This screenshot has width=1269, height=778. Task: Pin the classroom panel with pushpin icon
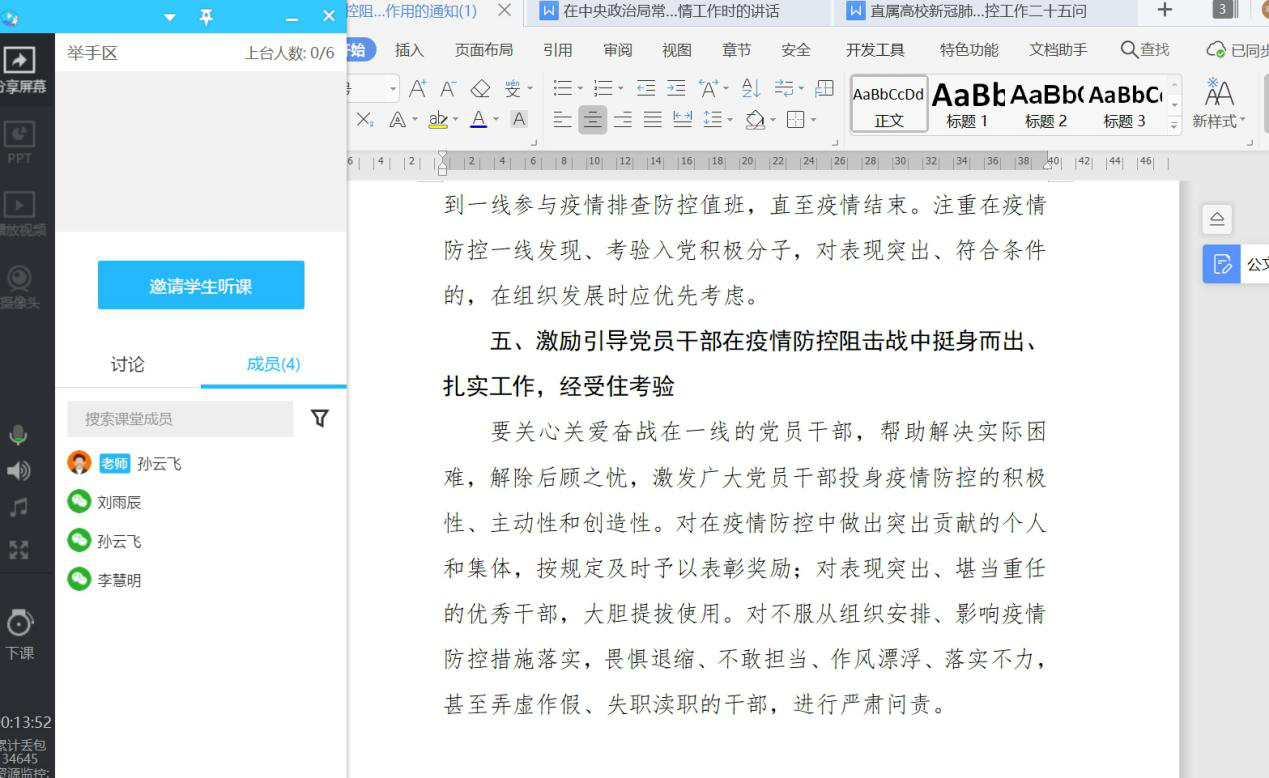click(x=206, y=17)
